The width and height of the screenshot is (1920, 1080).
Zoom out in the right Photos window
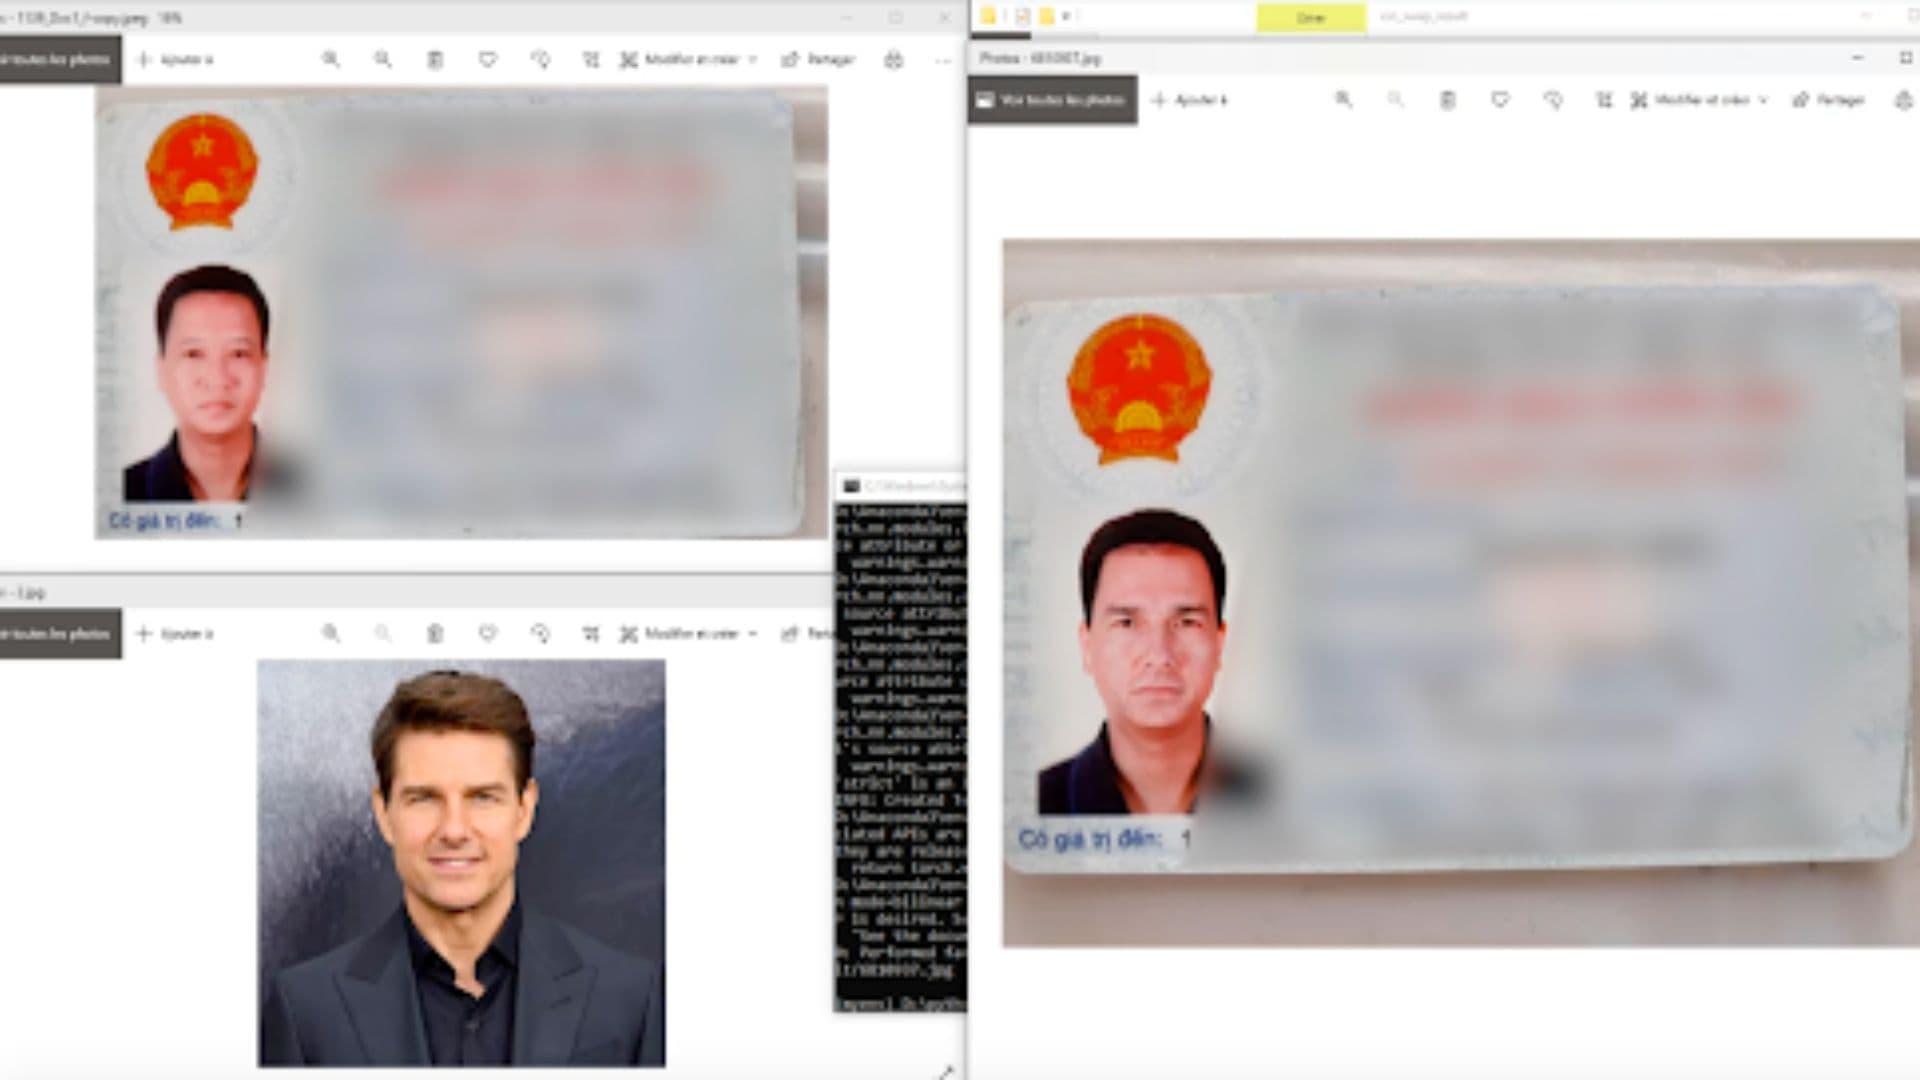pyautogui.click(x=1396, y=100)
